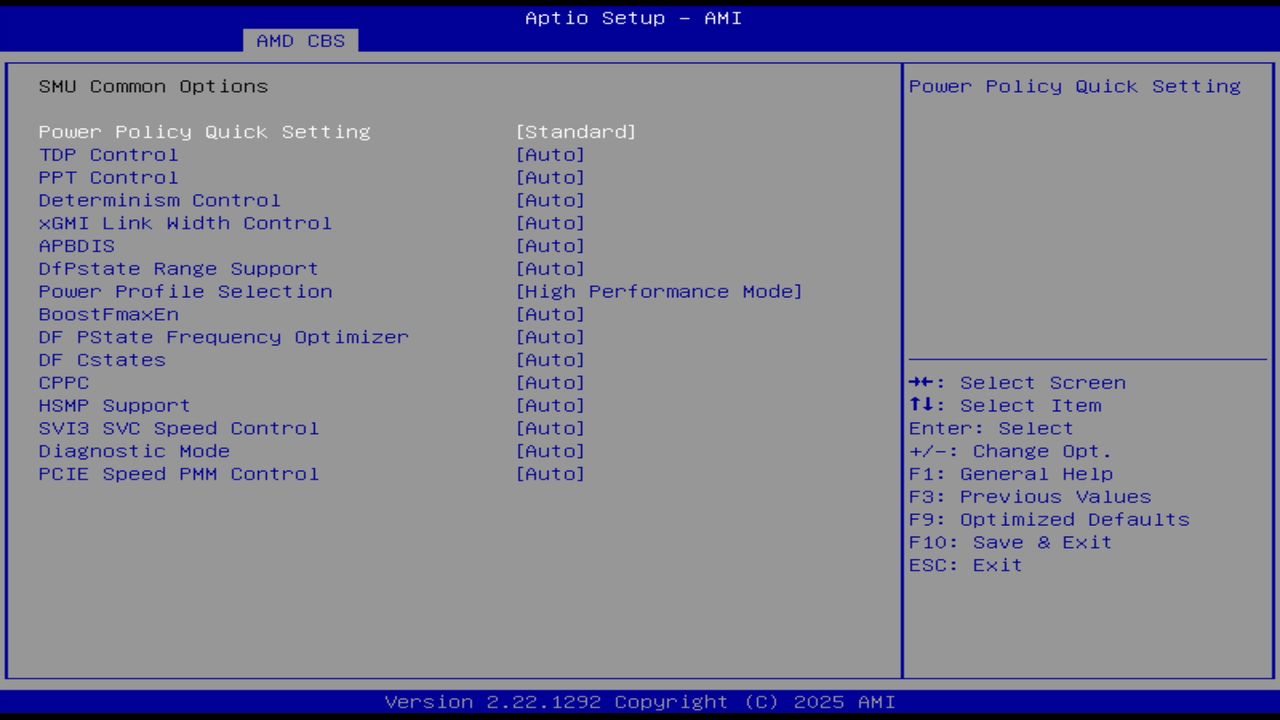This screenshot has width=1280, height=720.
Task: Select the DfPstate Range Support label
Action: [x=178, y=269]
